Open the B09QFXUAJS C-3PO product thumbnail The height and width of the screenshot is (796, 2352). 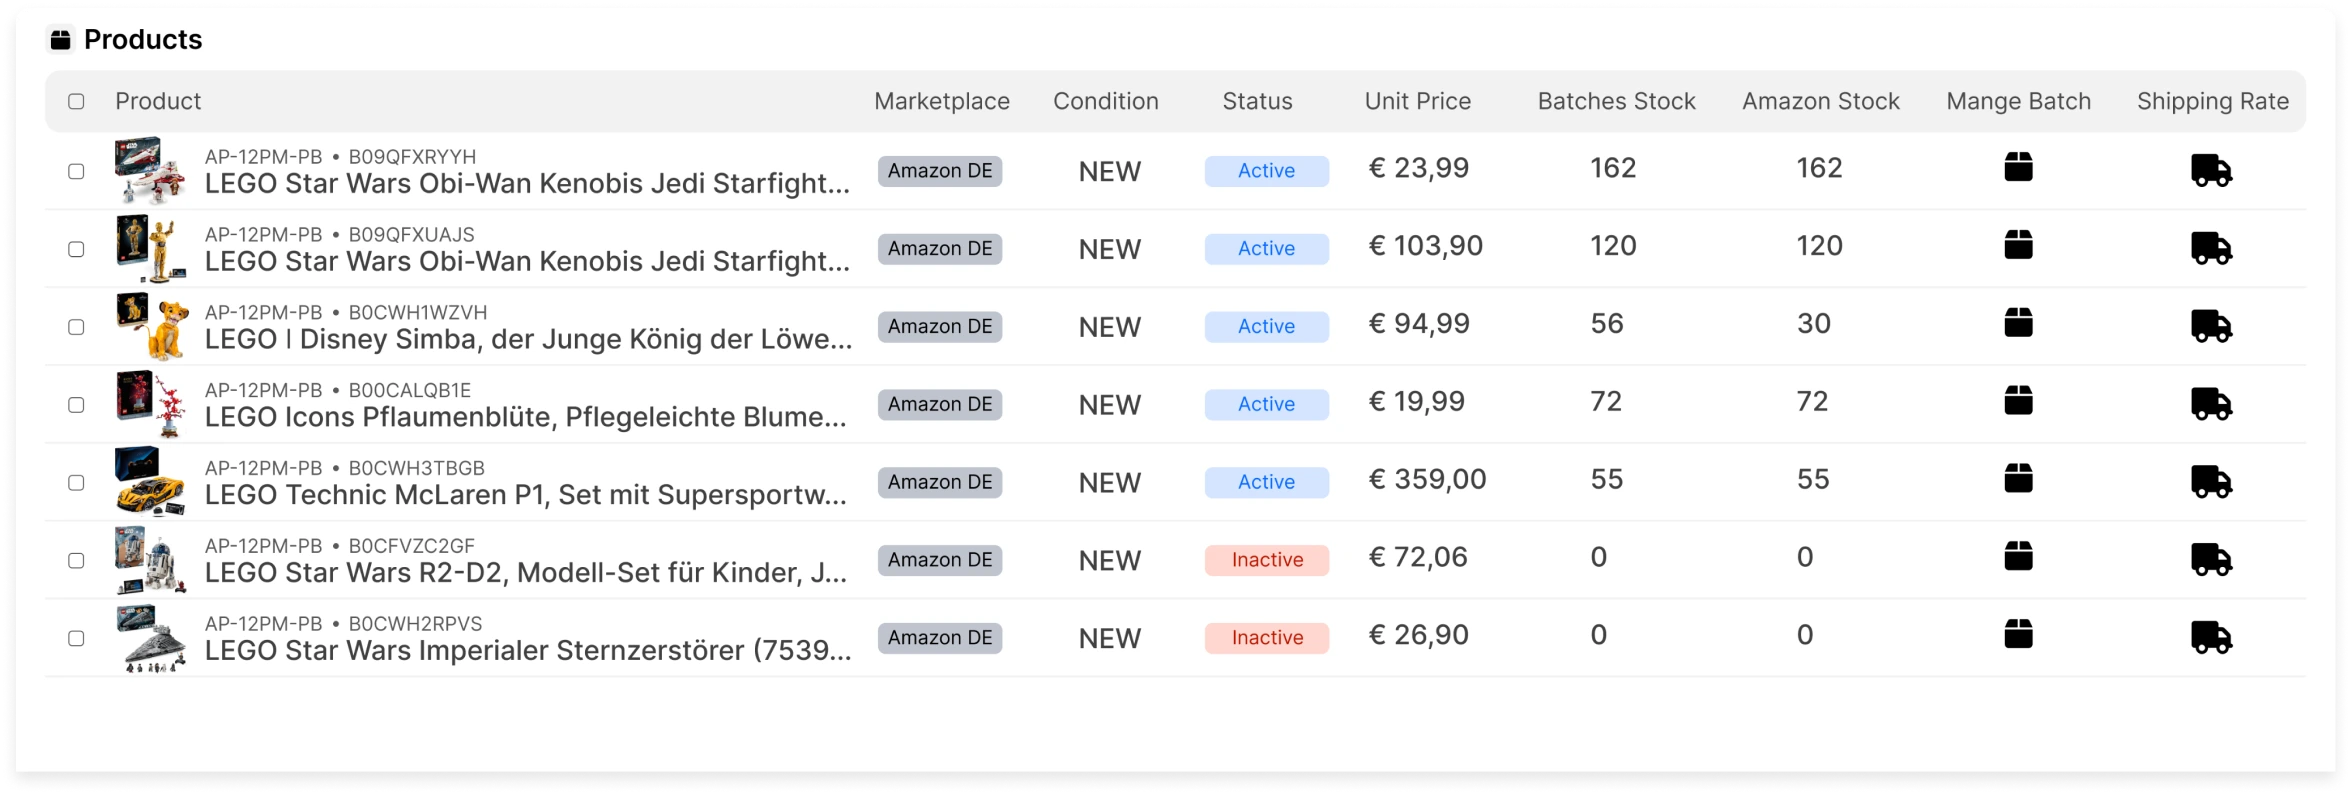click(150, 248)
